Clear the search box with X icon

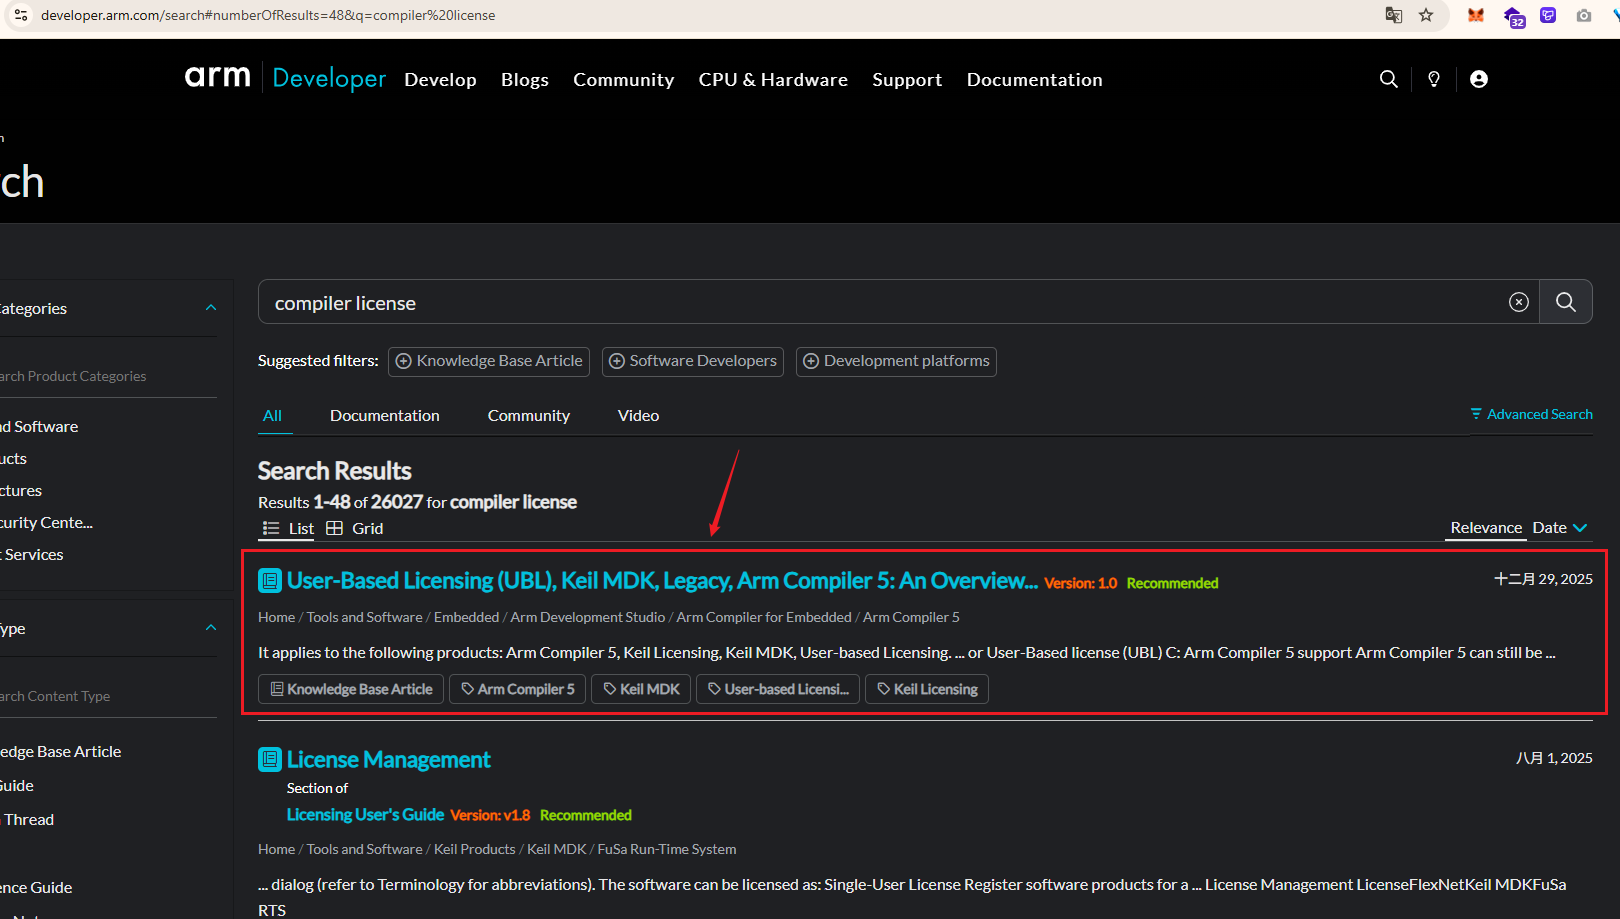coord(1518,302)
